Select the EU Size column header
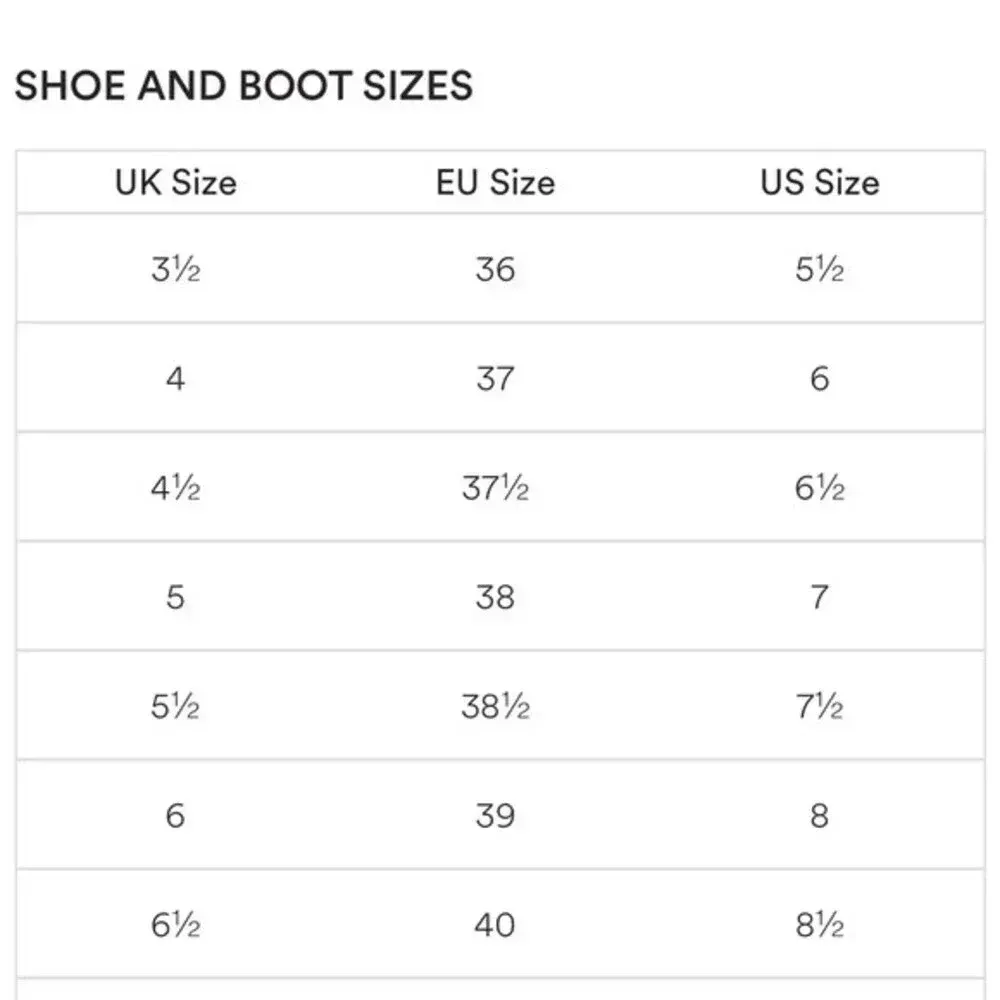Screen dimensions: 1000x1000 pos(495,183)
